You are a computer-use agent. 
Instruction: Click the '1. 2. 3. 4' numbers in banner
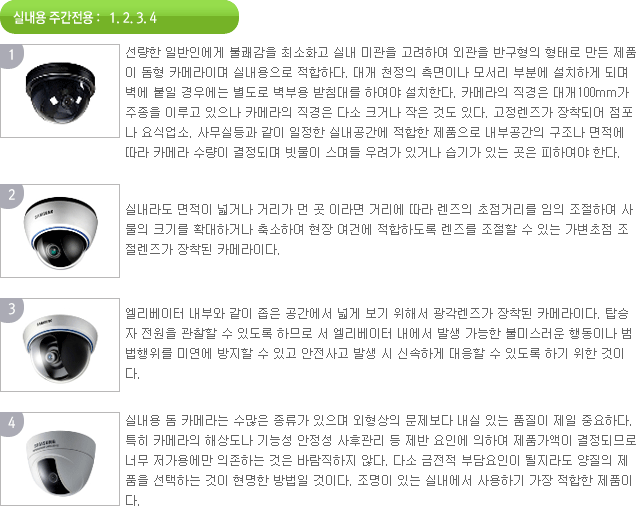[133, 18]
